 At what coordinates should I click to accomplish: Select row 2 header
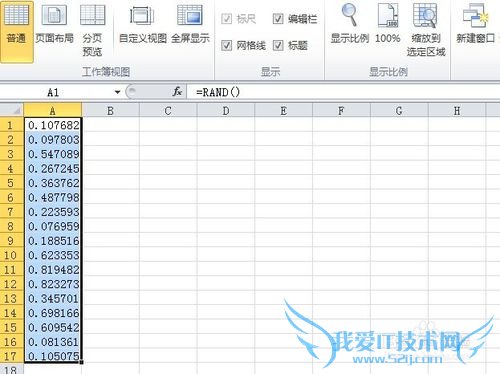[12, 139]
